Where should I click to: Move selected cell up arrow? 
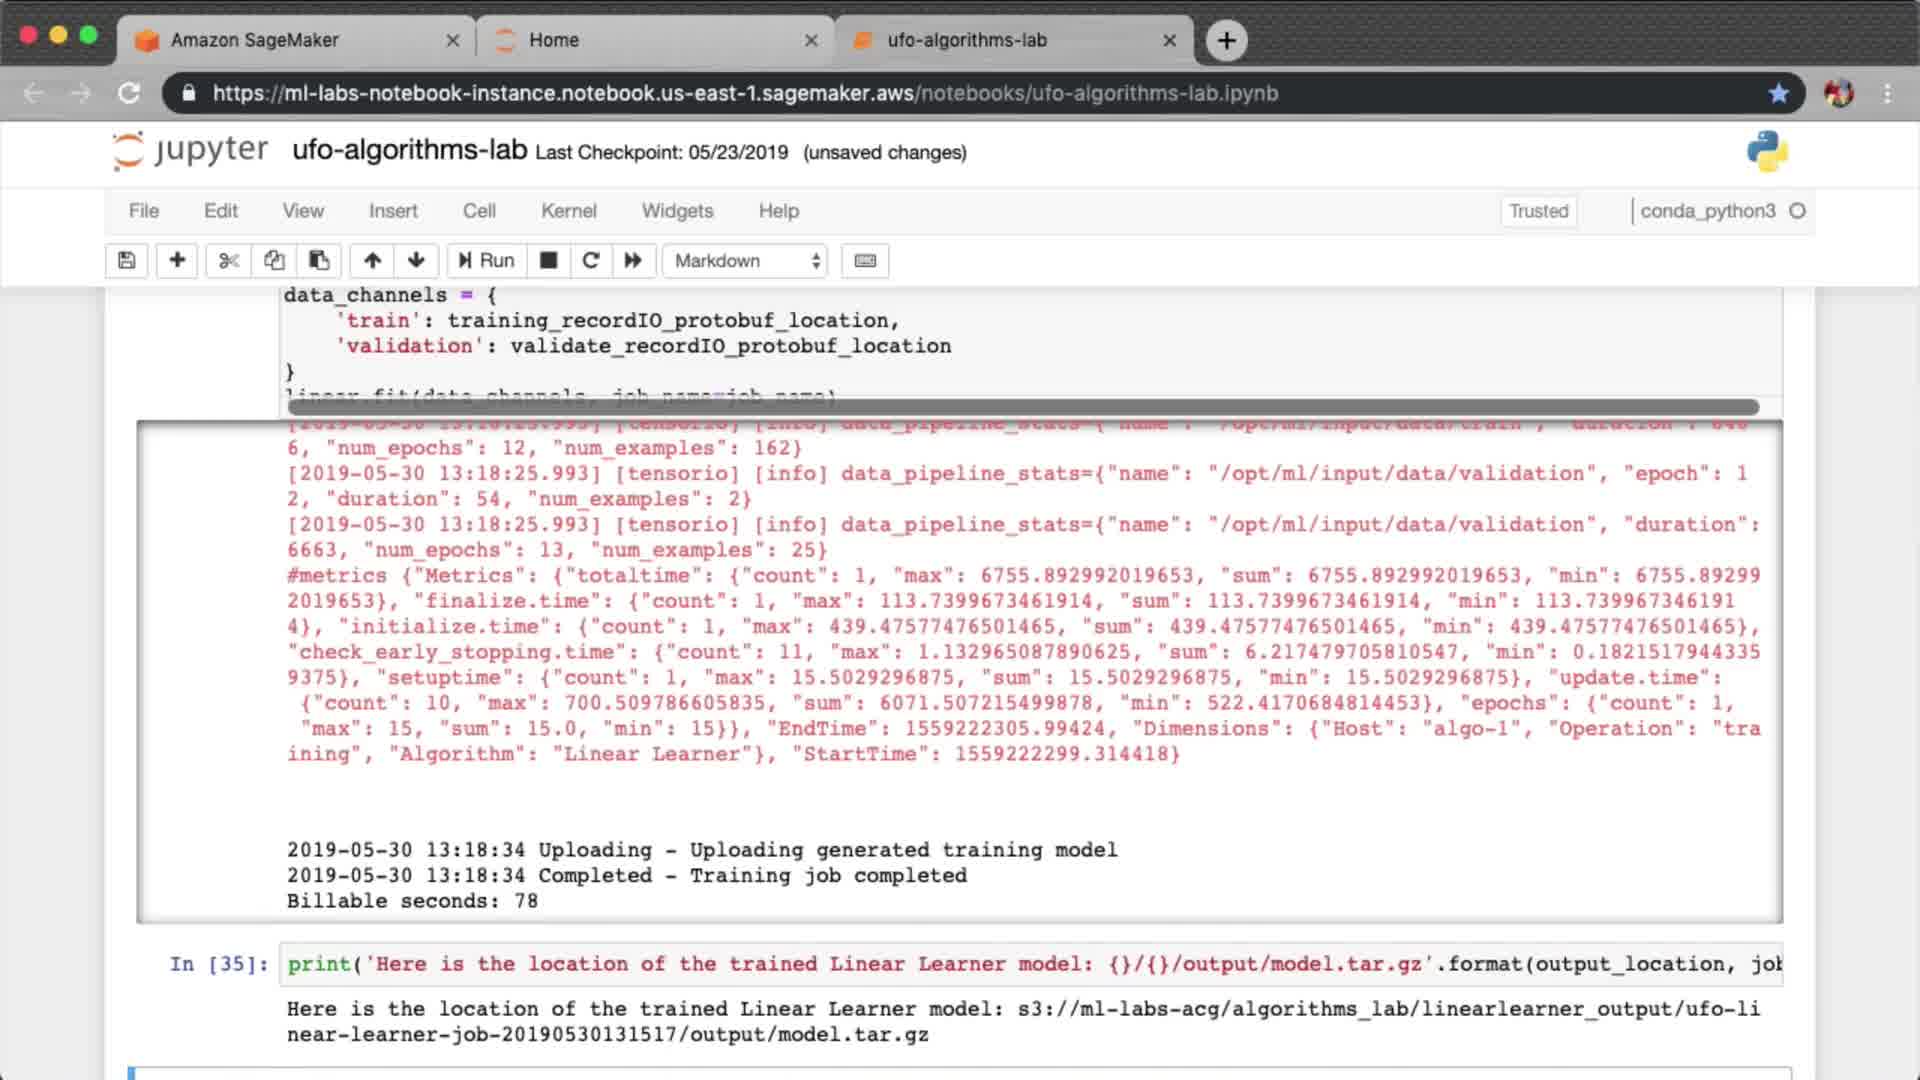(x=372, y=261)
